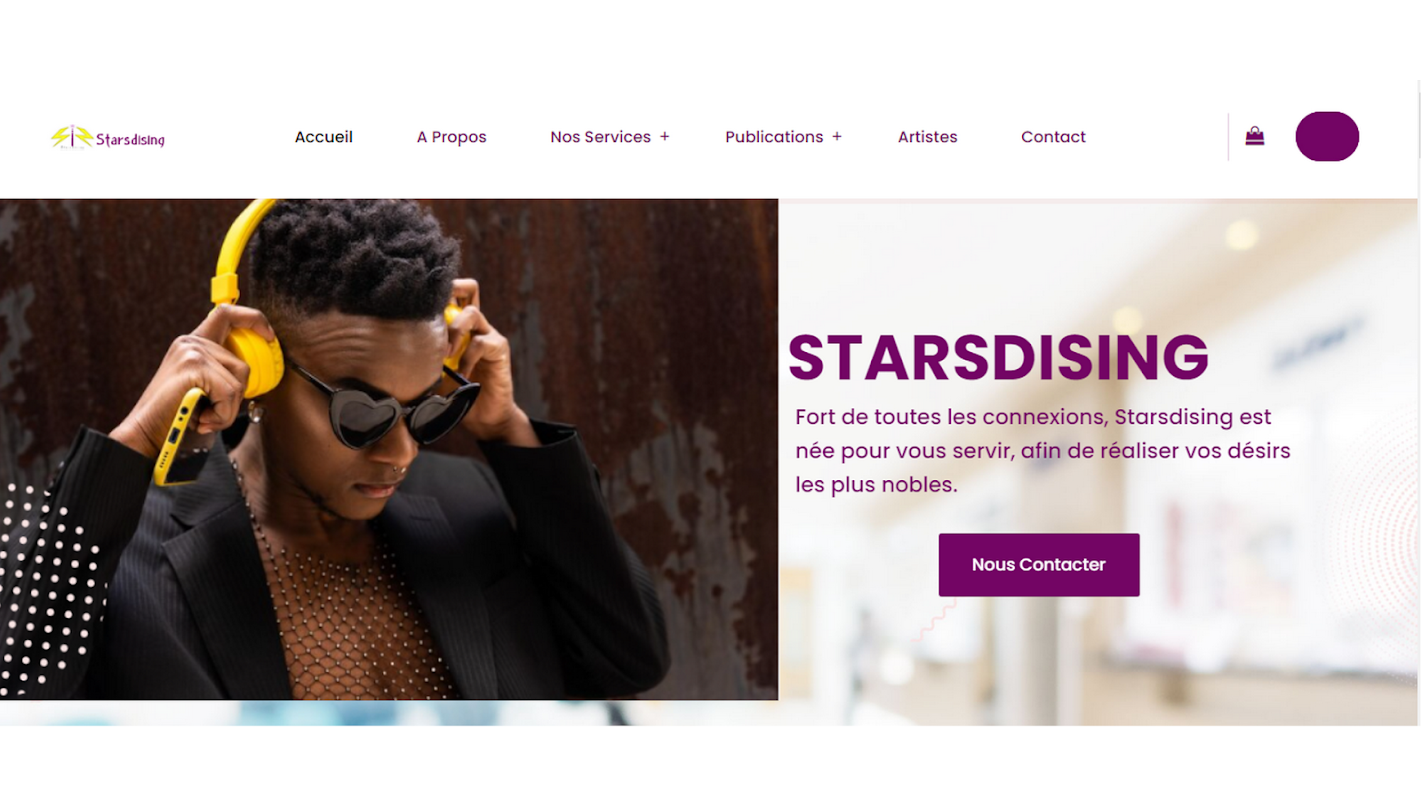Expand the plus beside Publications
Viewport: 1422px width, 800px height.
[x=837, y=137]
